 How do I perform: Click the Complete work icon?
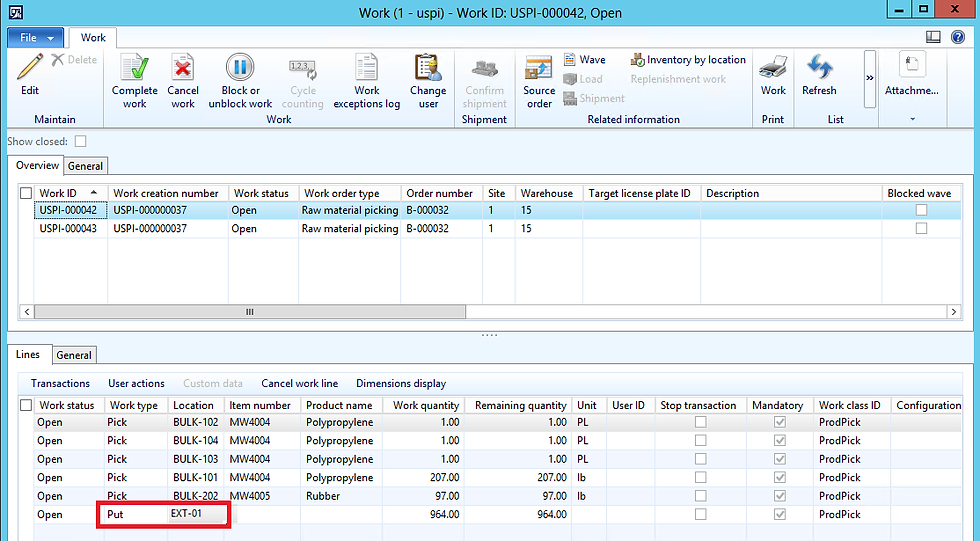point(134,67)
